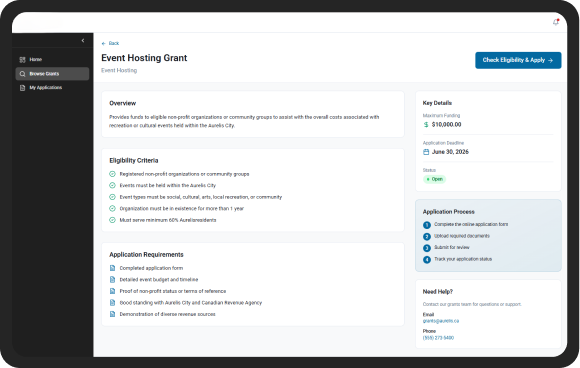Click Complete the online application form step

point(471,224)
